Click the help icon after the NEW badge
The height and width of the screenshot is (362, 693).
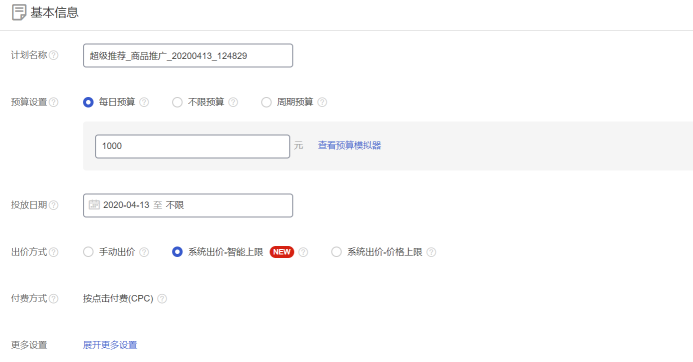tap(303, 252)
